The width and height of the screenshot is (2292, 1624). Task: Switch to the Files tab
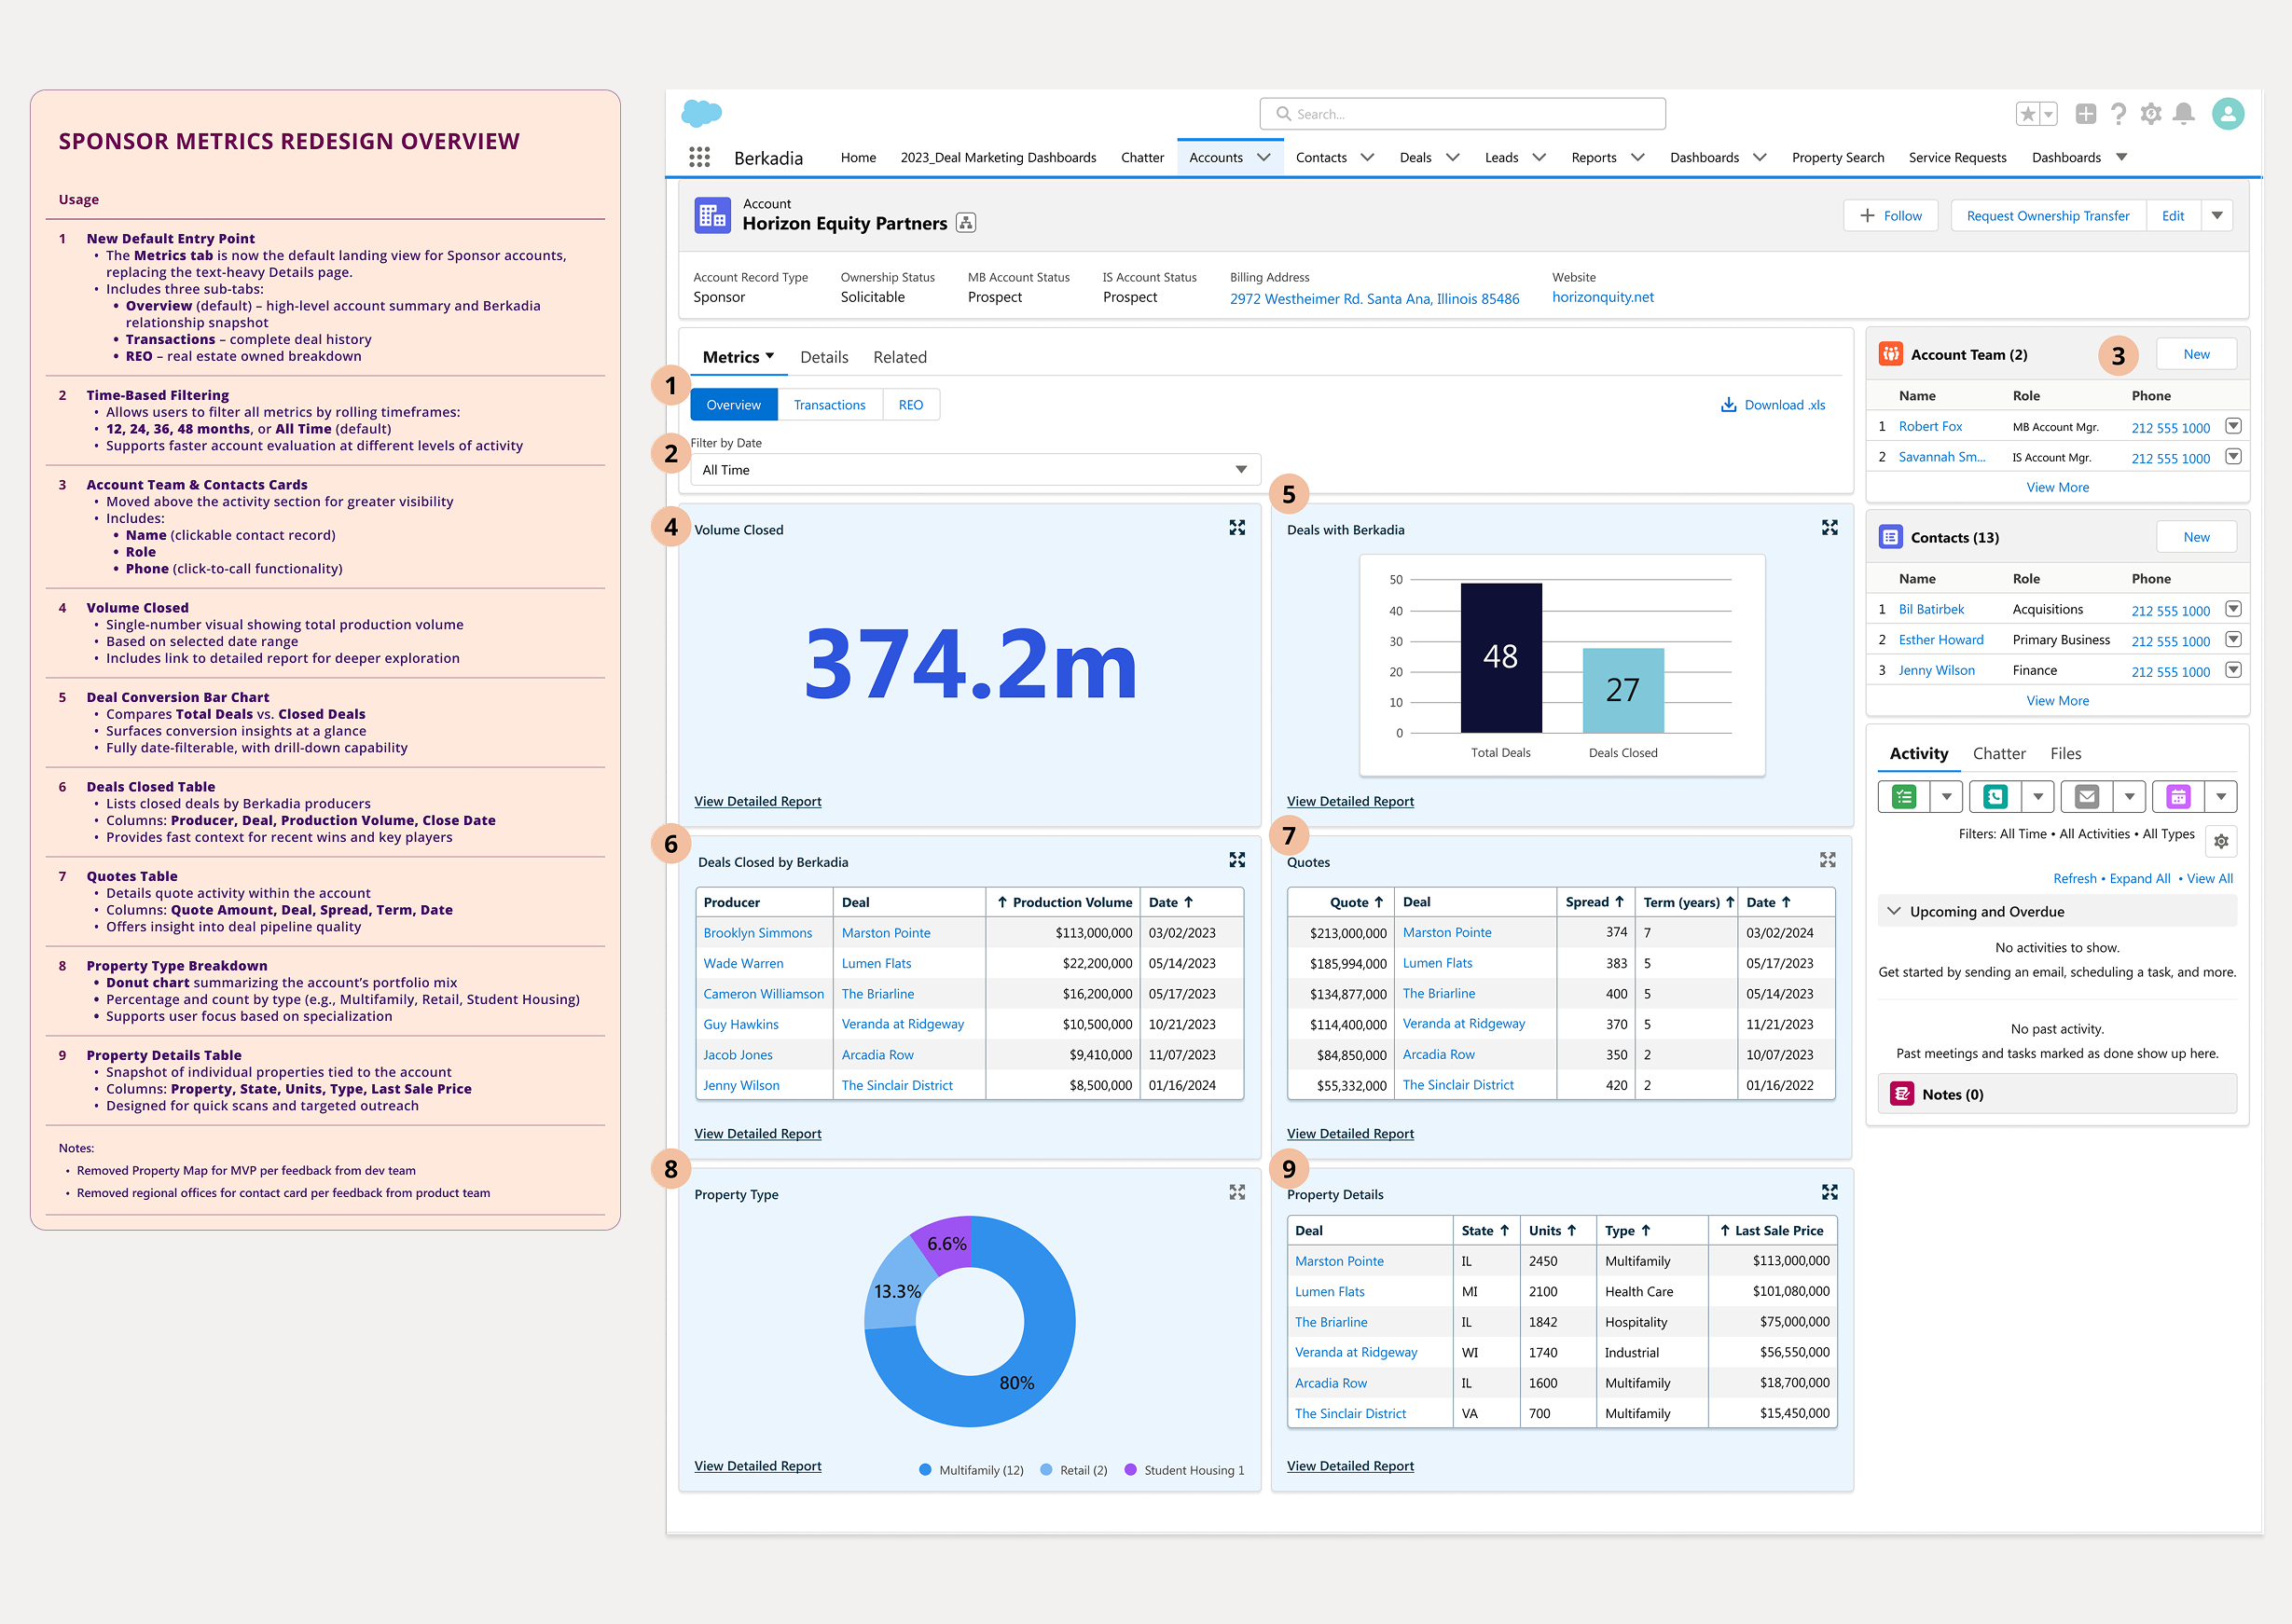(x=2065, y=754)
